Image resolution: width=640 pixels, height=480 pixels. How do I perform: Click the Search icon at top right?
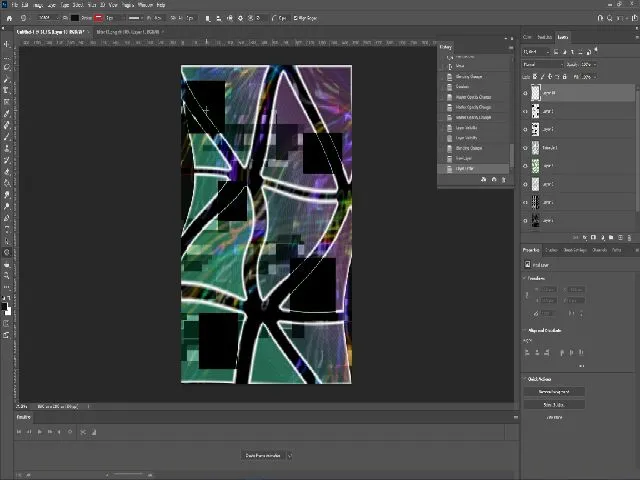click(x=609, y=18)
